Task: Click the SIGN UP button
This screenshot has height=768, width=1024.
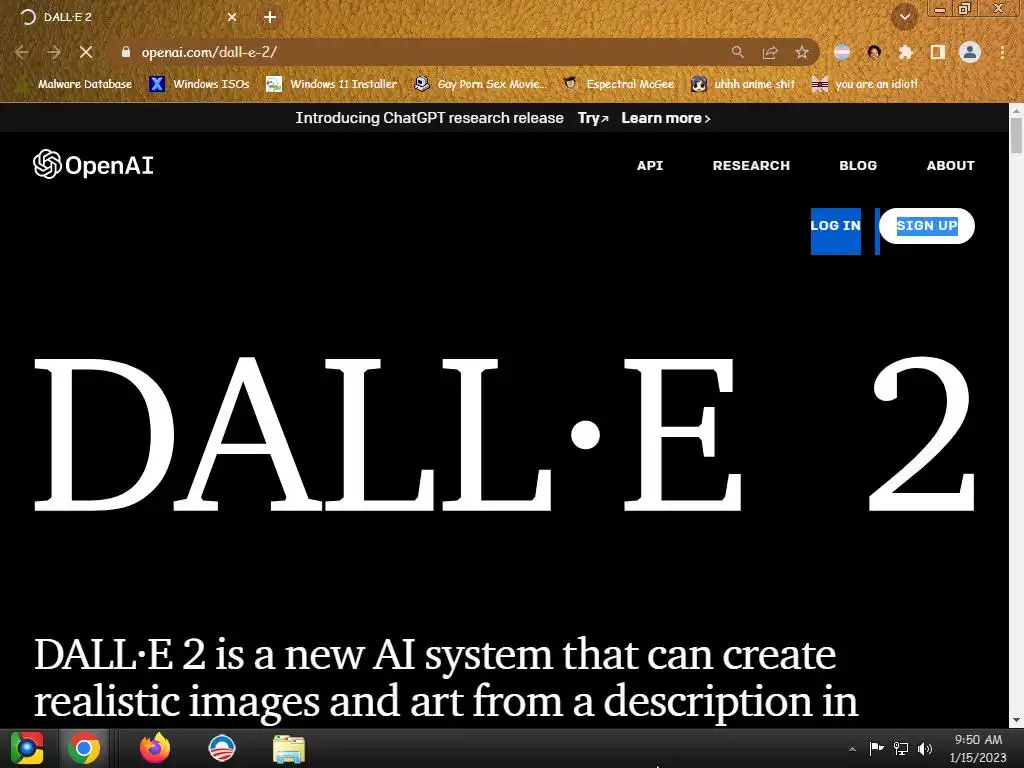Action: 927,226
